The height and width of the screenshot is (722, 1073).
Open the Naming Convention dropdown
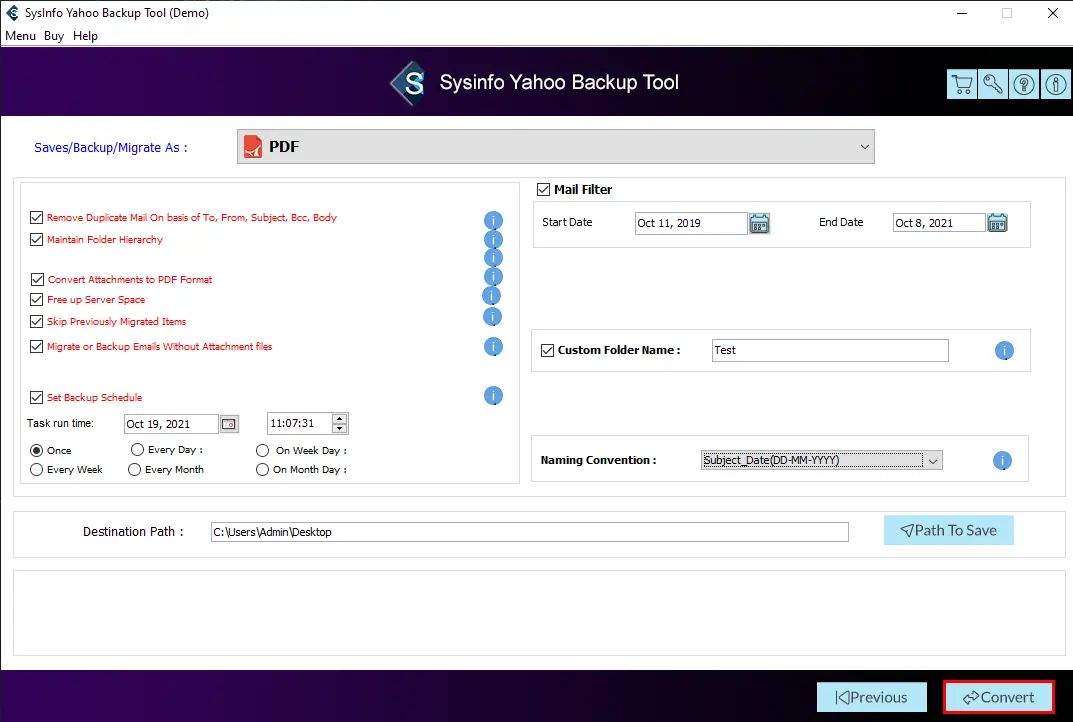932,461
